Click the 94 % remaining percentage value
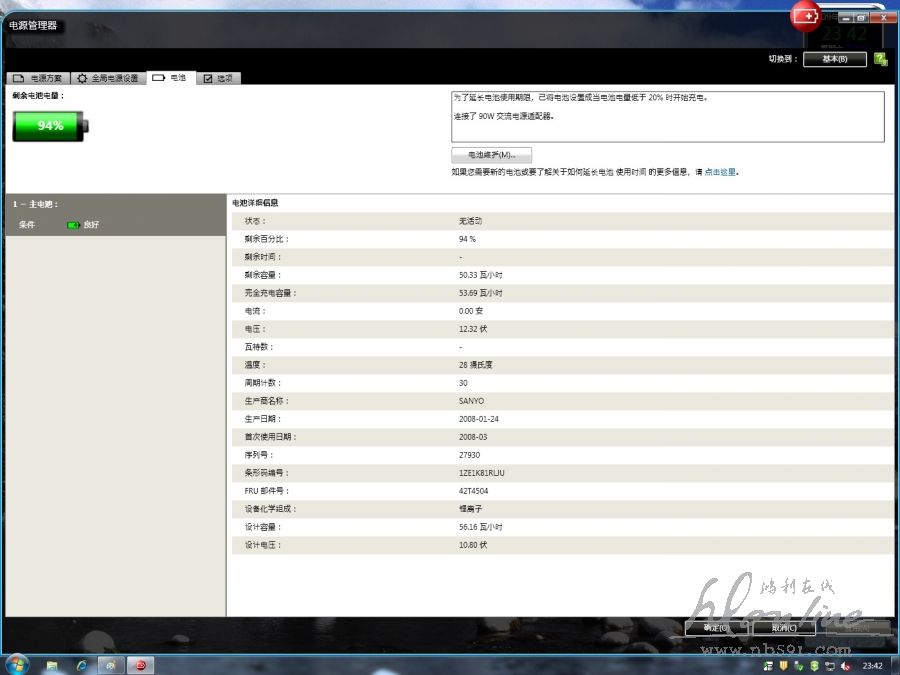900x675 pixels. (467, 239)
